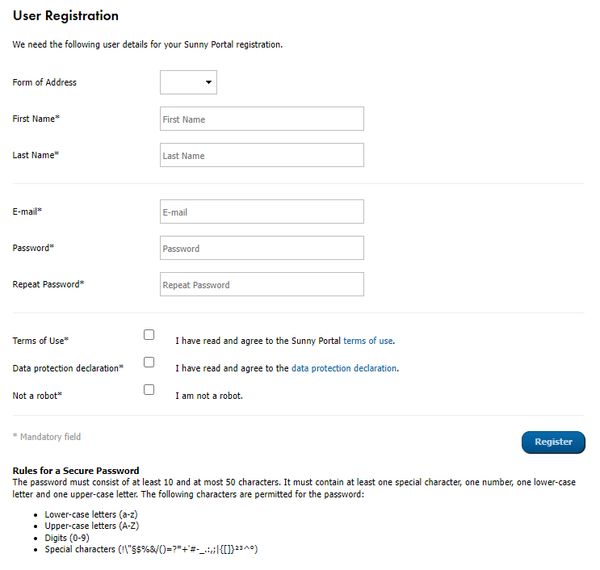Click the Repeat Password label
600x570 pixels.
pos(48,284)
